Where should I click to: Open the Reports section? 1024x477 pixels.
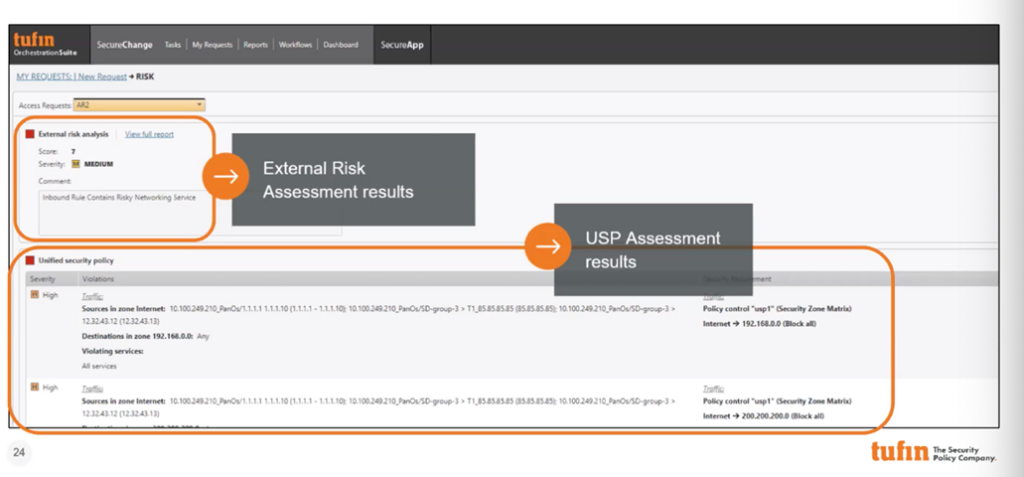click(x=255, y=45)
